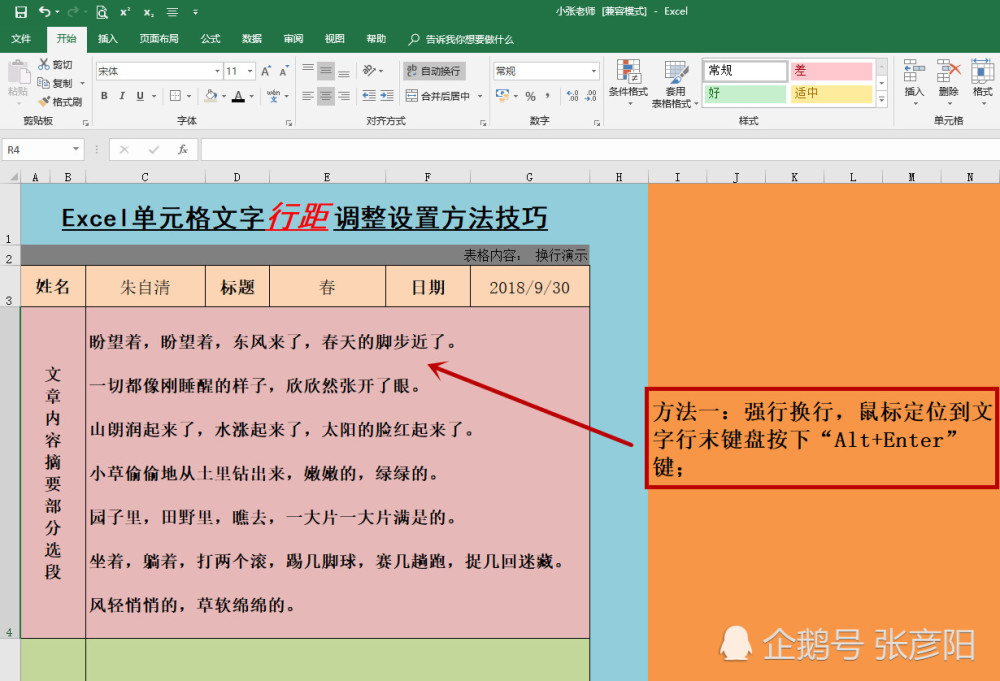The height and width of the screenshot is (681, 1000).
Task: Undo the last action
Action: 45,11
